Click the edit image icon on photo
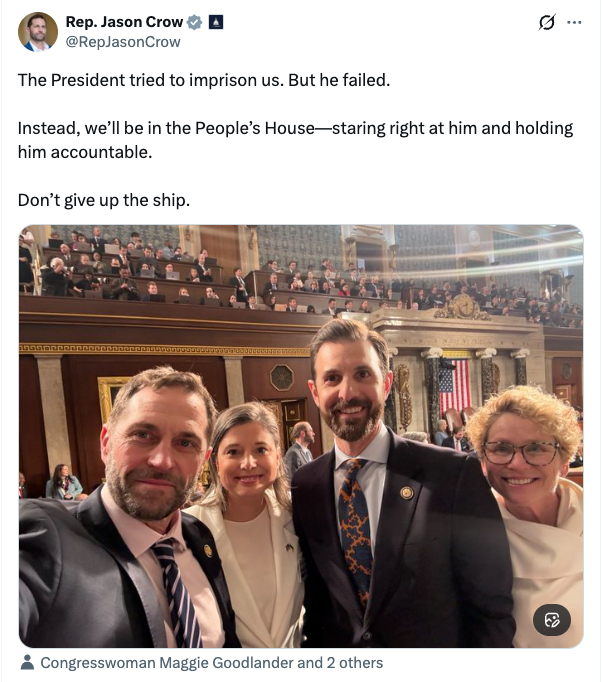602x682 pixels. (551, 620)
